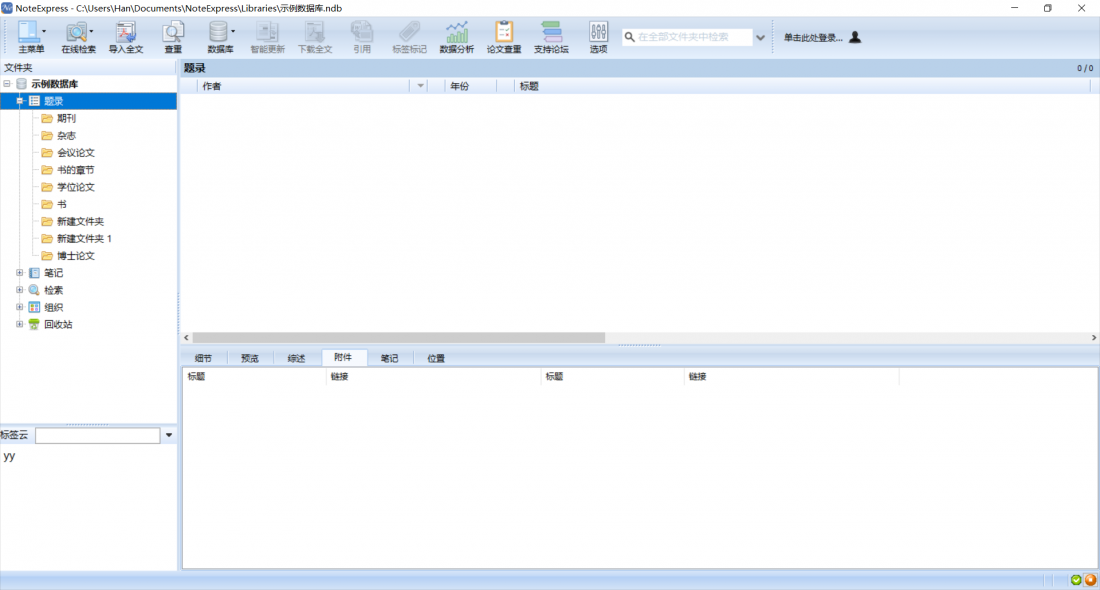This screenshot has width=1100, height=590.
Task: Open the column dropdown arrow after 作者
Action: (420, 86)
